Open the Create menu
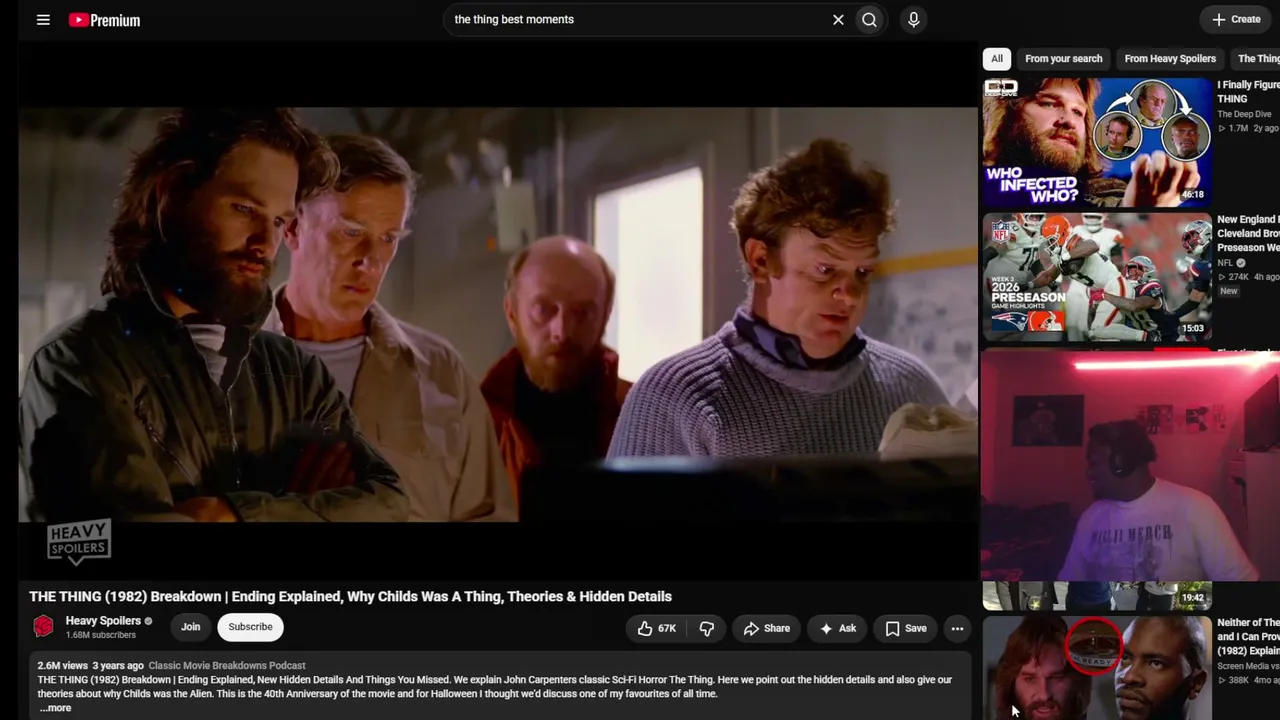Screen dimensions: 1280x720 1237,19
